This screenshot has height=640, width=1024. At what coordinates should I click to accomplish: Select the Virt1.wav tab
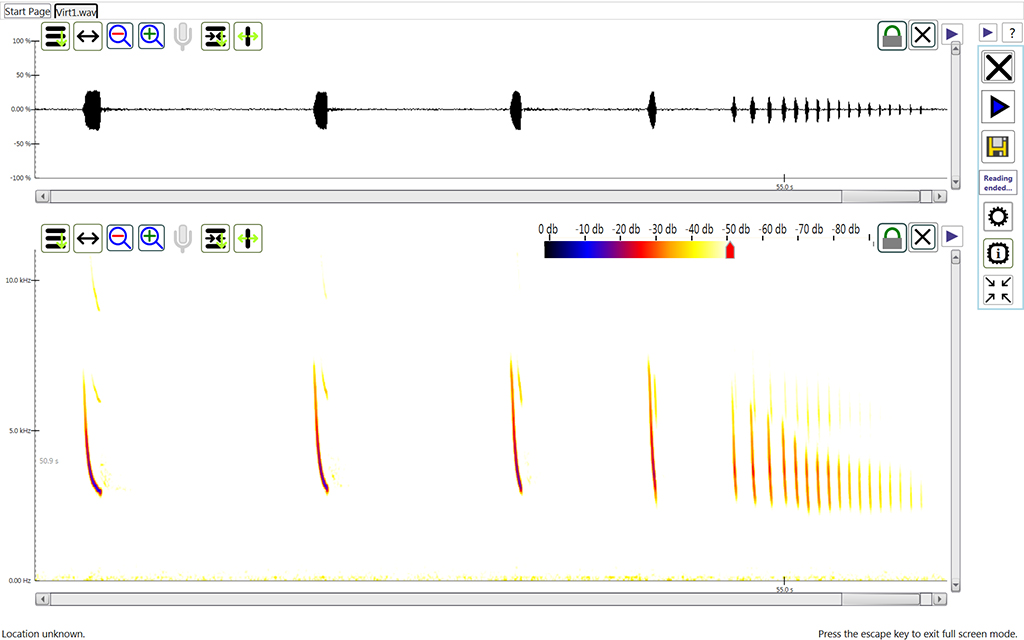tap(76, 11)
